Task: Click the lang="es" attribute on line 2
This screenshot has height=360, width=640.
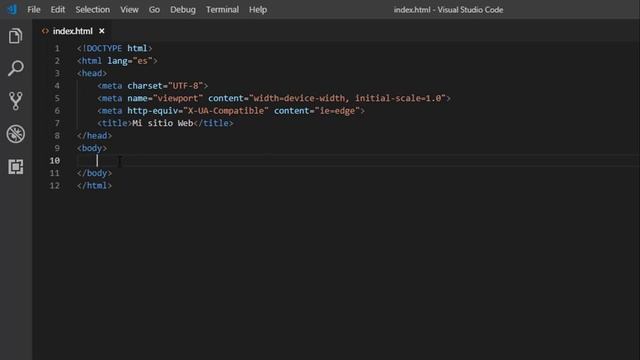Action: (130, 61)
